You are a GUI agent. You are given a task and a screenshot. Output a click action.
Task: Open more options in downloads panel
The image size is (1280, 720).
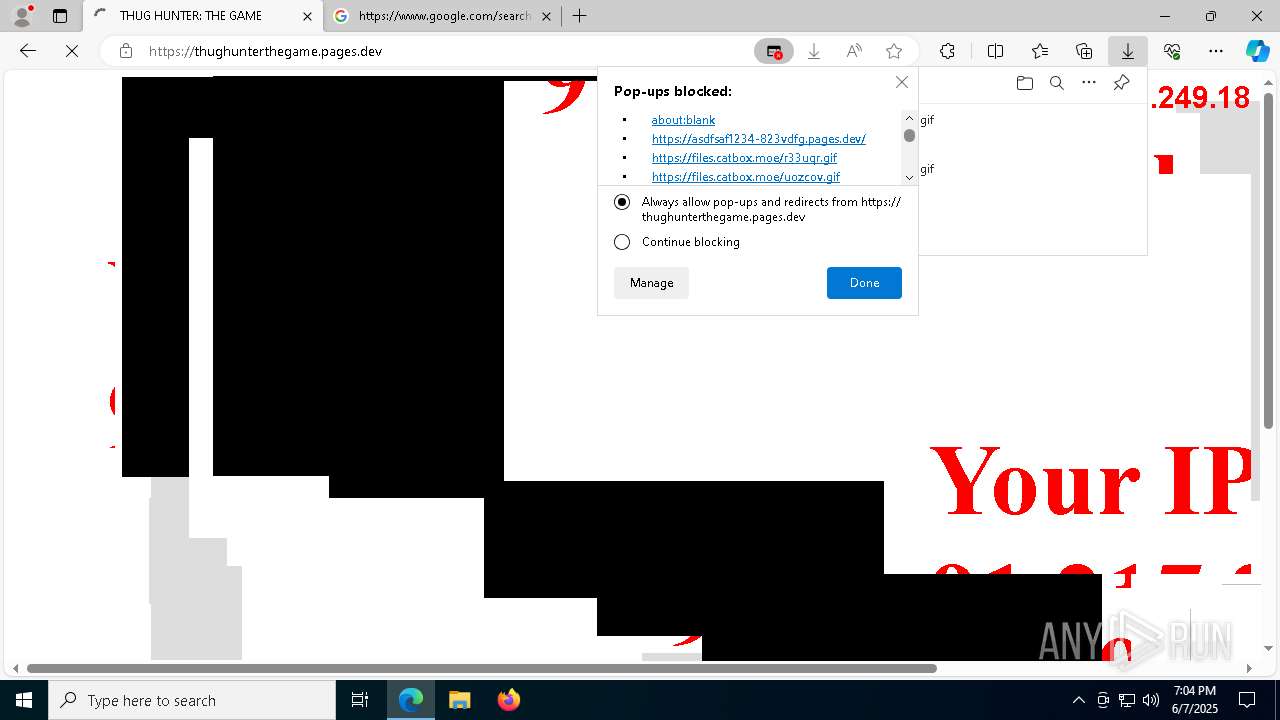coord(1089,83)
